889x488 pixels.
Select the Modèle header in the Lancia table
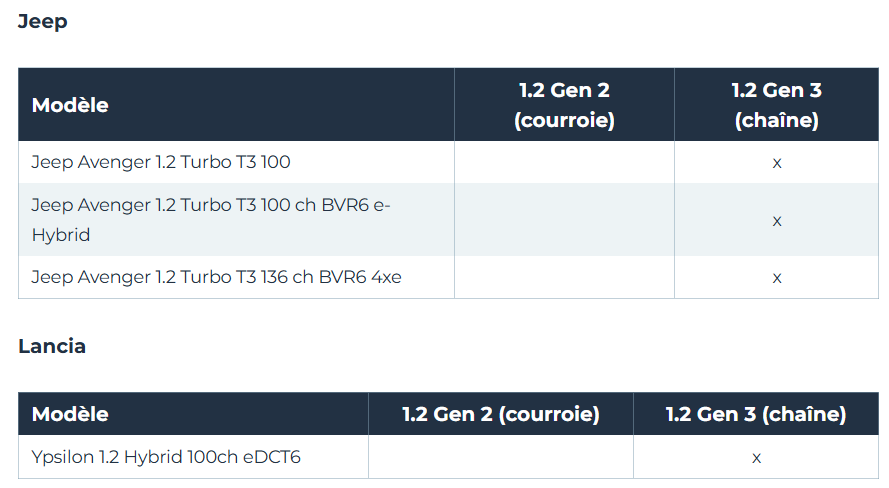pyautogui.click(x=70, y=414)
